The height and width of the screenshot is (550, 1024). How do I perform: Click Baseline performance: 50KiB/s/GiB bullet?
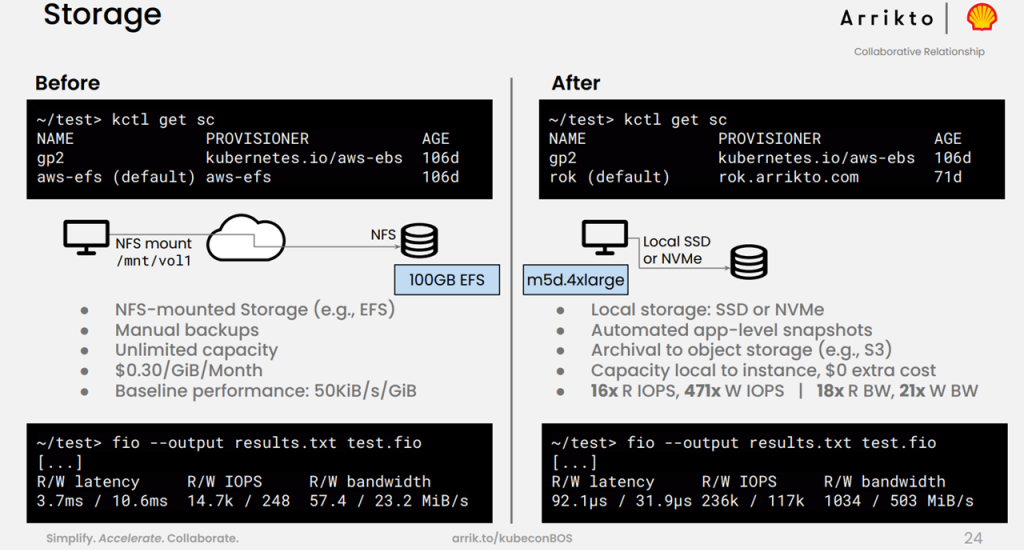tap(266, 391)
